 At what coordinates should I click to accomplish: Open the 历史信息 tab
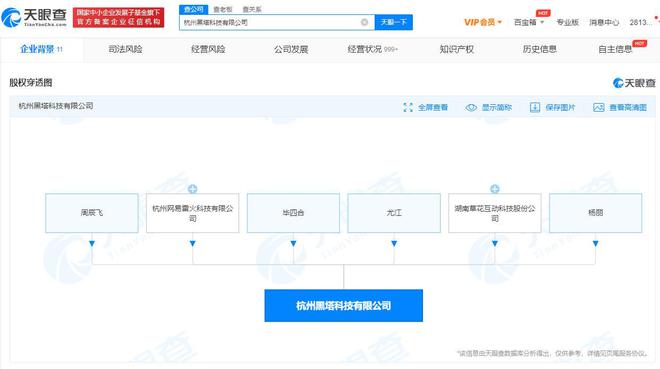540,49
